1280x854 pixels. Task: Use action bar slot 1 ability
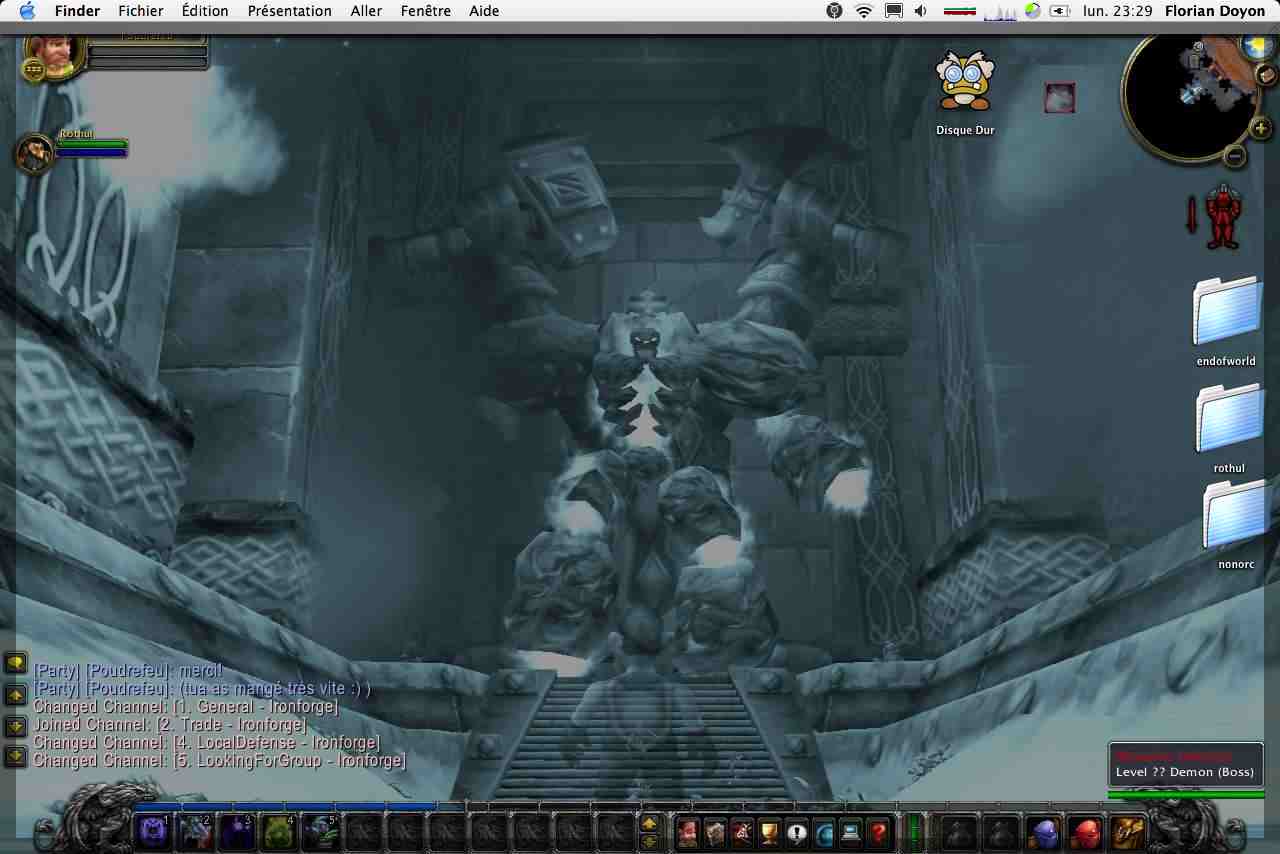tap(153, 832)
